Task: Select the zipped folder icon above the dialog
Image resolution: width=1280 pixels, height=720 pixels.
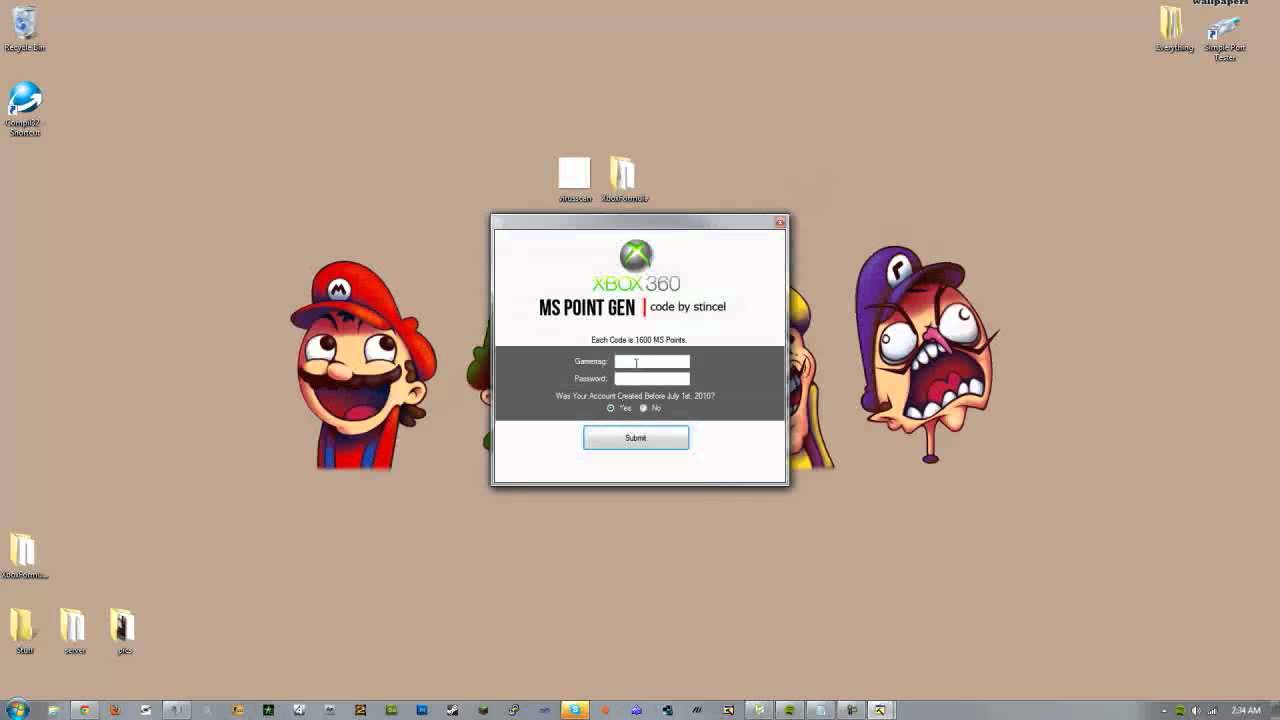Action: click(624, 180)
